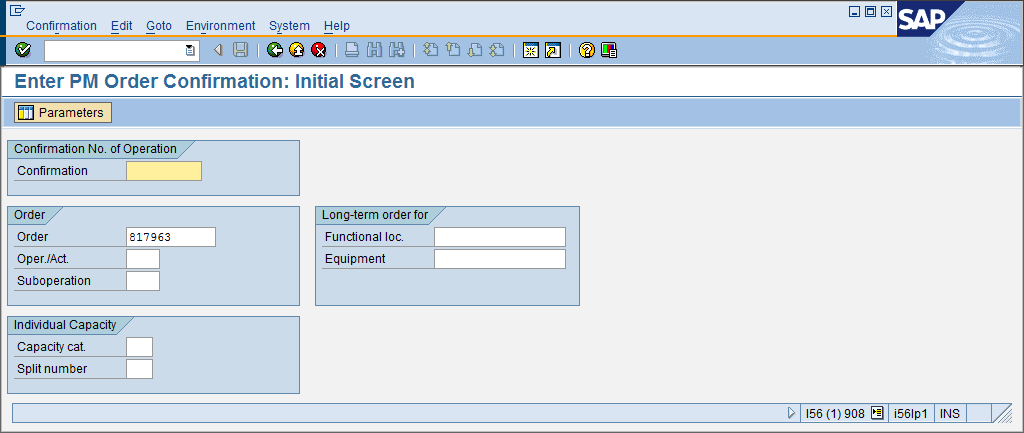Click the green checkmark Enter icon
Viewport: 1024px width, 433px height.
coord(23,50)
